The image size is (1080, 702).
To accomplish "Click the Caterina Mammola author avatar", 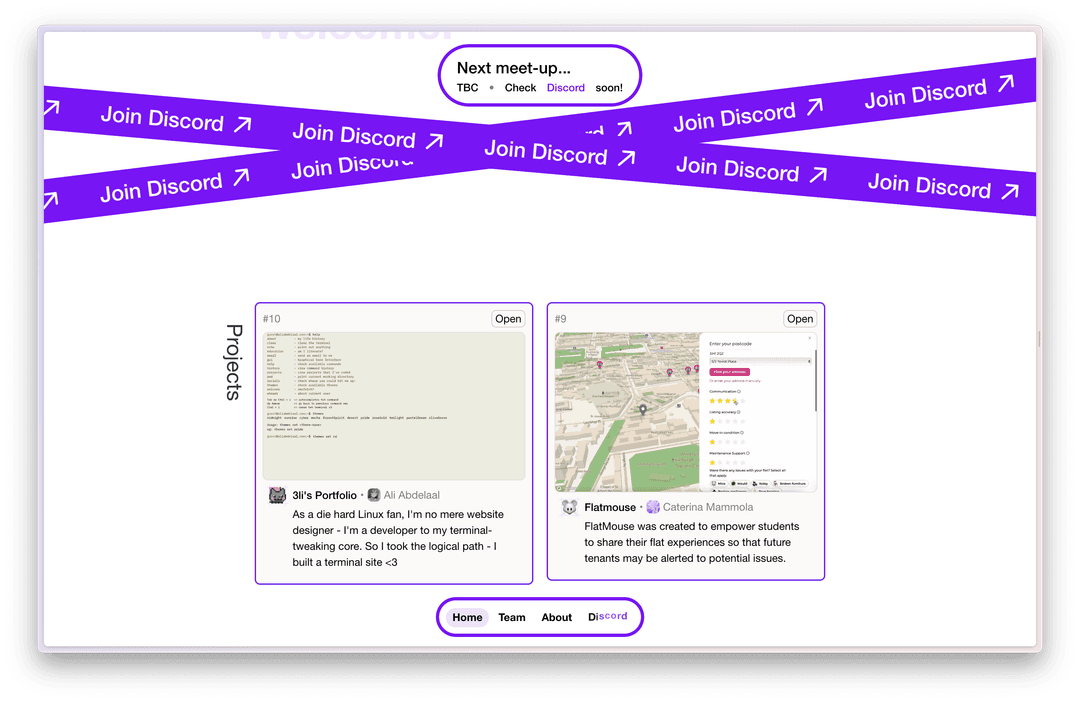I will click(653, 507).
